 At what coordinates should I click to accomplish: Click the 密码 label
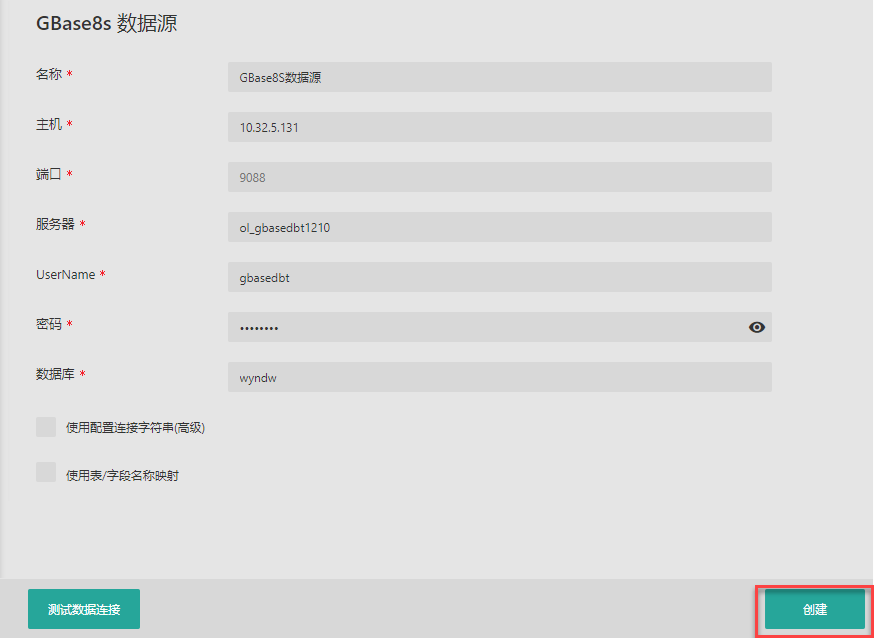[49, 324]
